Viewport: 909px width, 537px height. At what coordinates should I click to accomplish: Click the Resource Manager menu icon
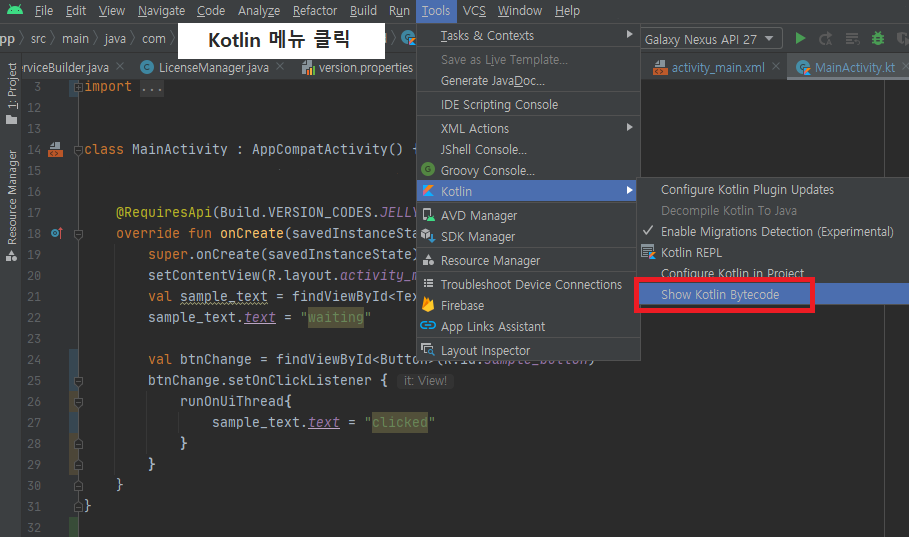[428, 260]
